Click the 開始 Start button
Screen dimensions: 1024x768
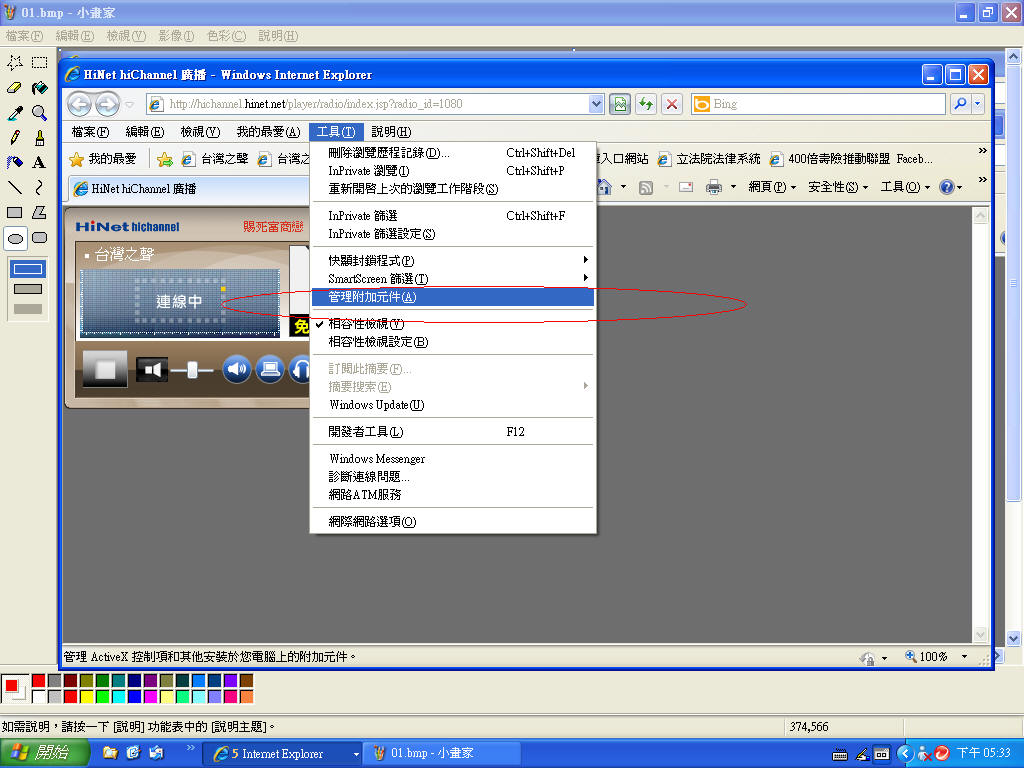(43, 753)
